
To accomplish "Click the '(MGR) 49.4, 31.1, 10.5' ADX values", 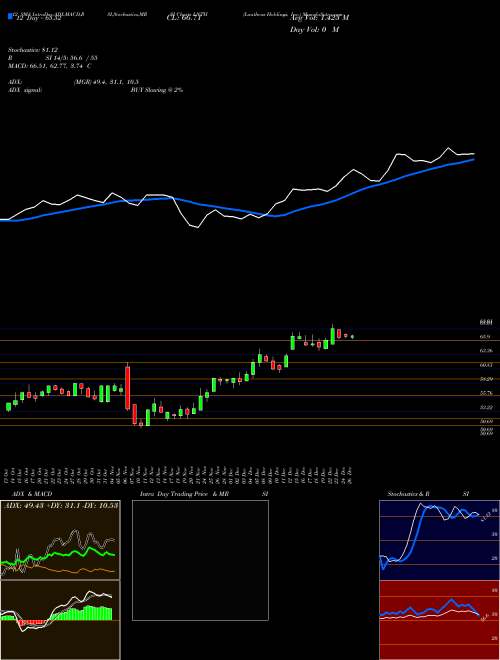I will point(106,82).
